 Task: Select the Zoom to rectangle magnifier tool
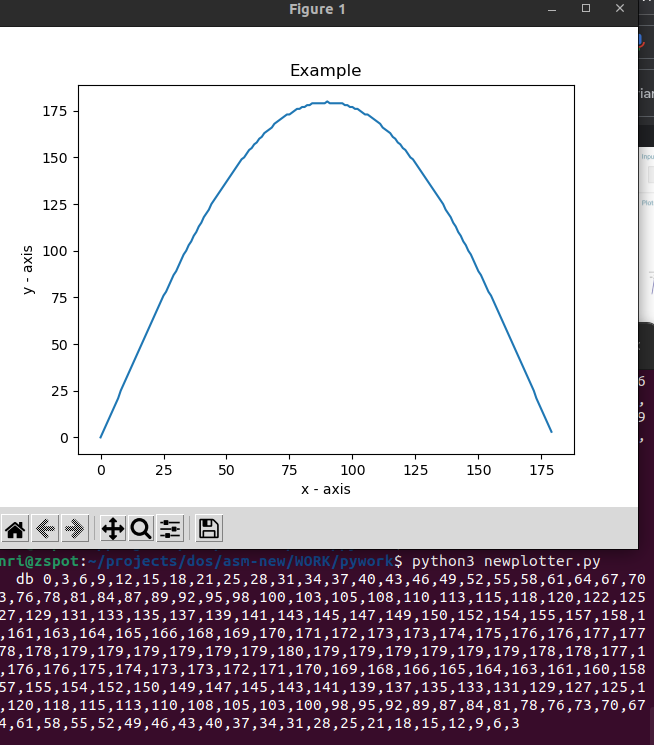[x=141, y=529]
